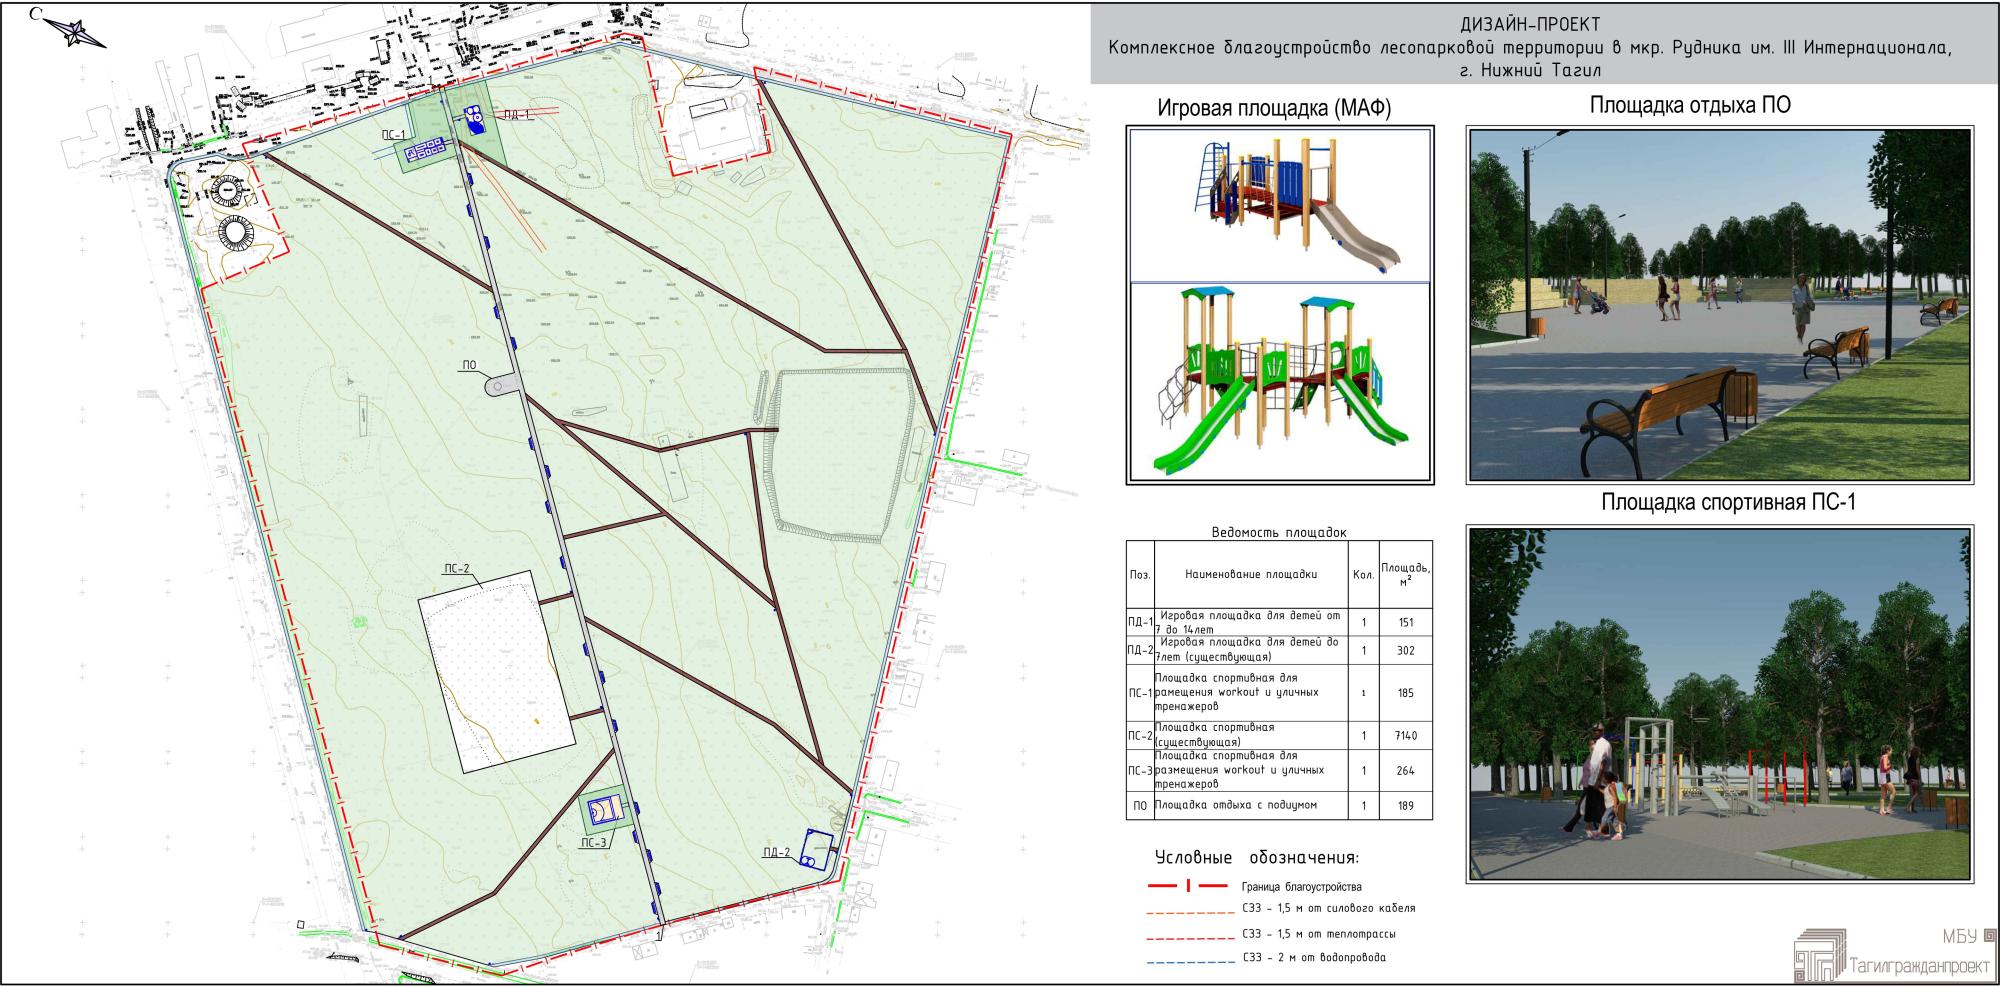This screenshot has width=2000, height=988.
Task: Click 'СЗЗ - 2 м от водопровода' text
Action: pos(1314,958)
